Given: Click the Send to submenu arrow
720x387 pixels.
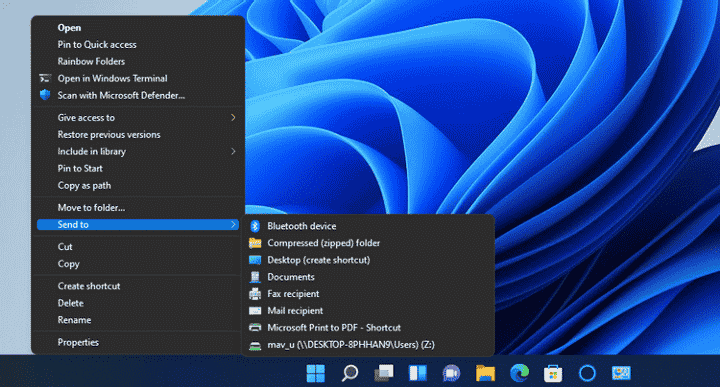Looking at the screenshot, I should point(233,224).
